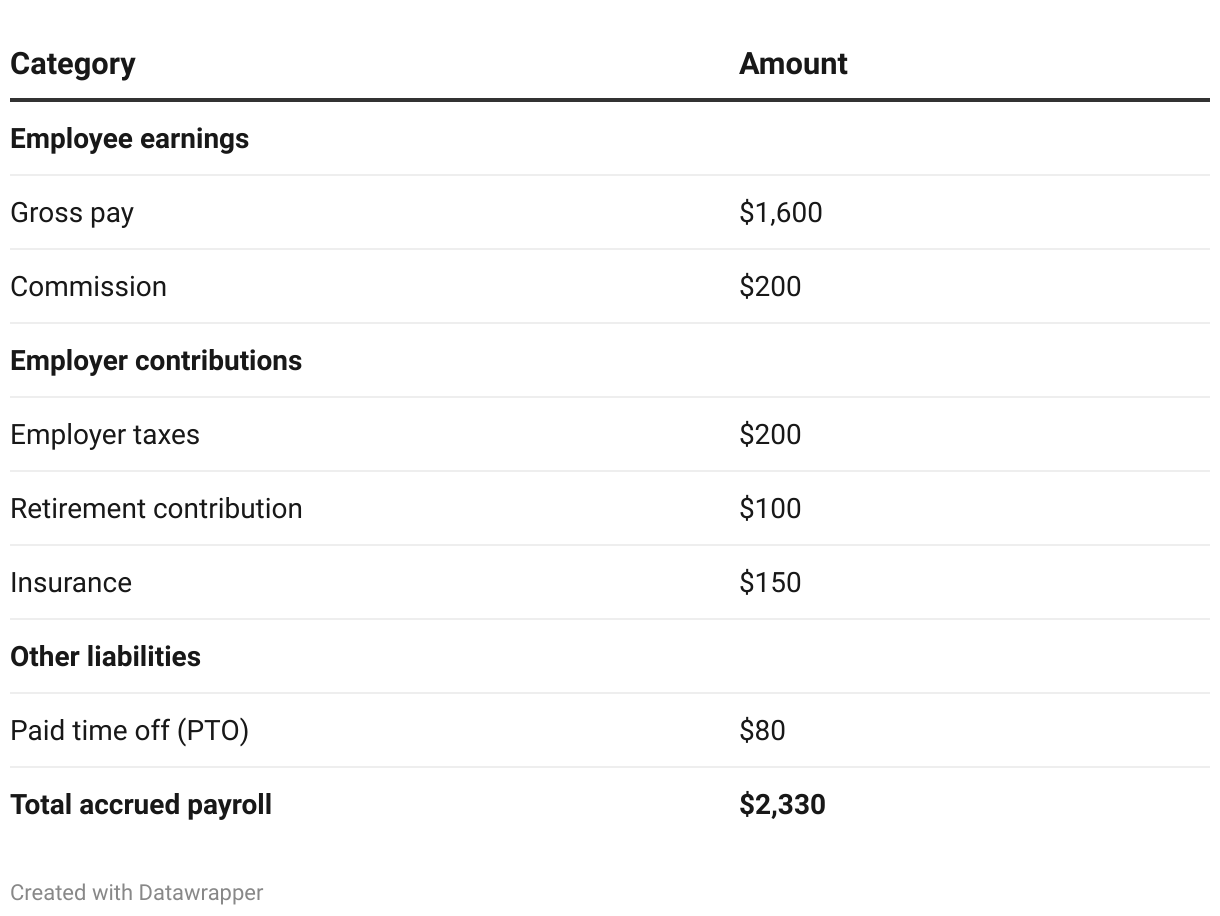Click the Other liabilities section heading

click(105, 657)
